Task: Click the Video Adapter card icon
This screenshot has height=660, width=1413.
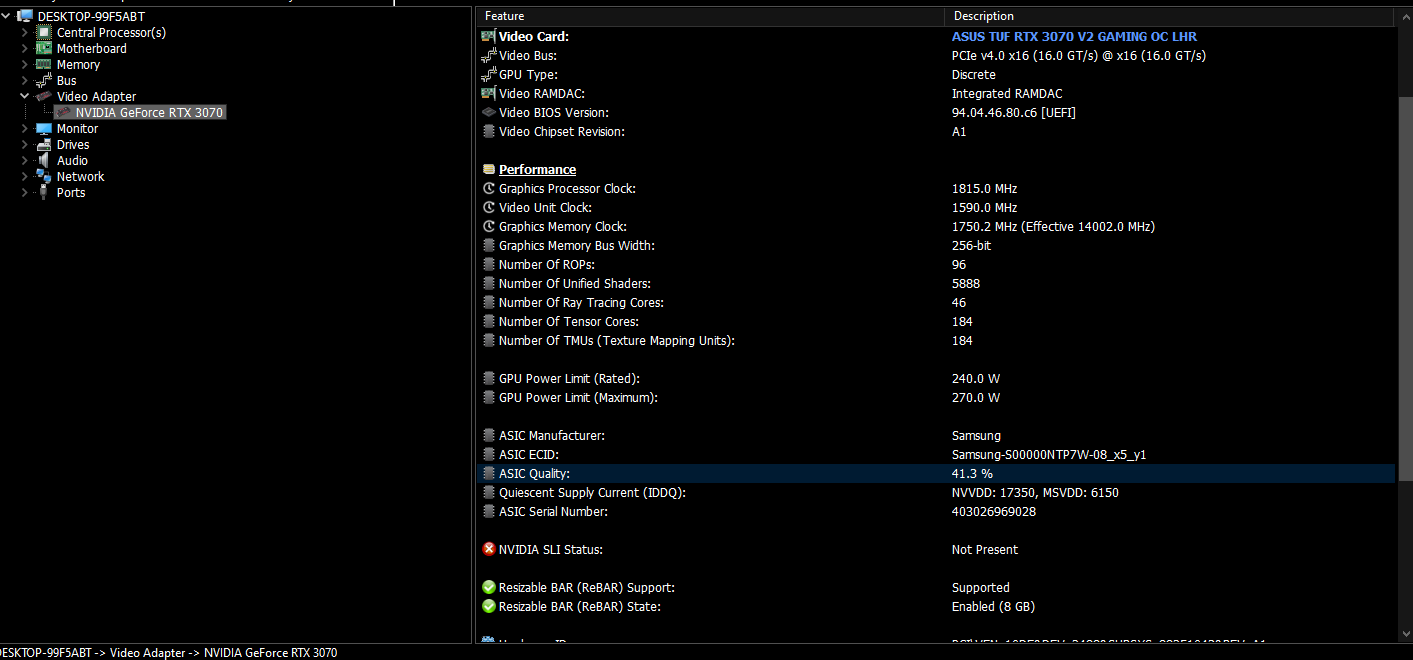Action: [44, 96]
